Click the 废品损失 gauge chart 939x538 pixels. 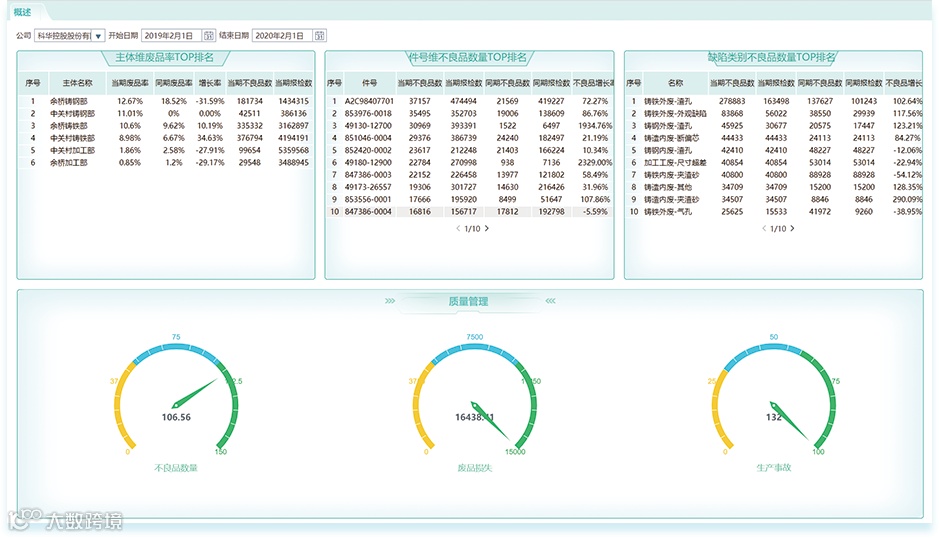(474, 398)
